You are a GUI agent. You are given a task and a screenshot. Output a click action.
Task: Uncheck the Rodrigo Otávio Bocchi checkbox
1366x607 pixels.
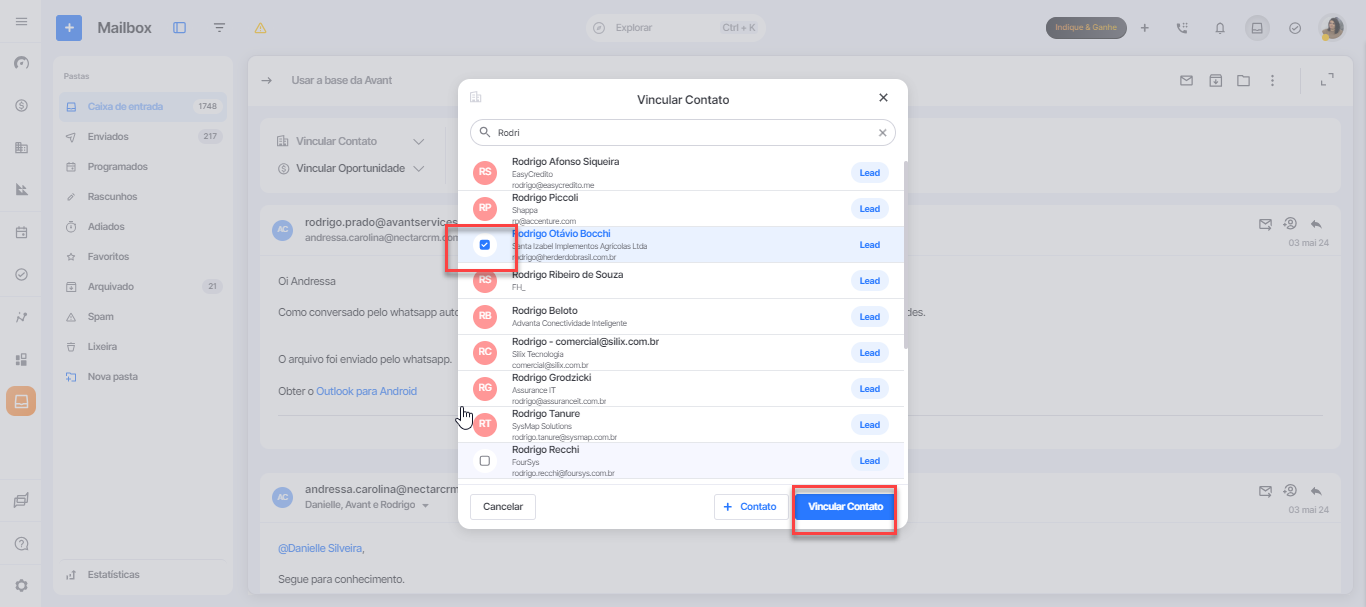point(485,245)
